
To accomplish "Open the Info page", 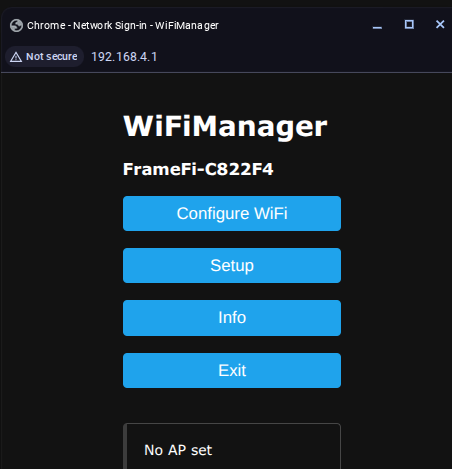I will point(232,318).
